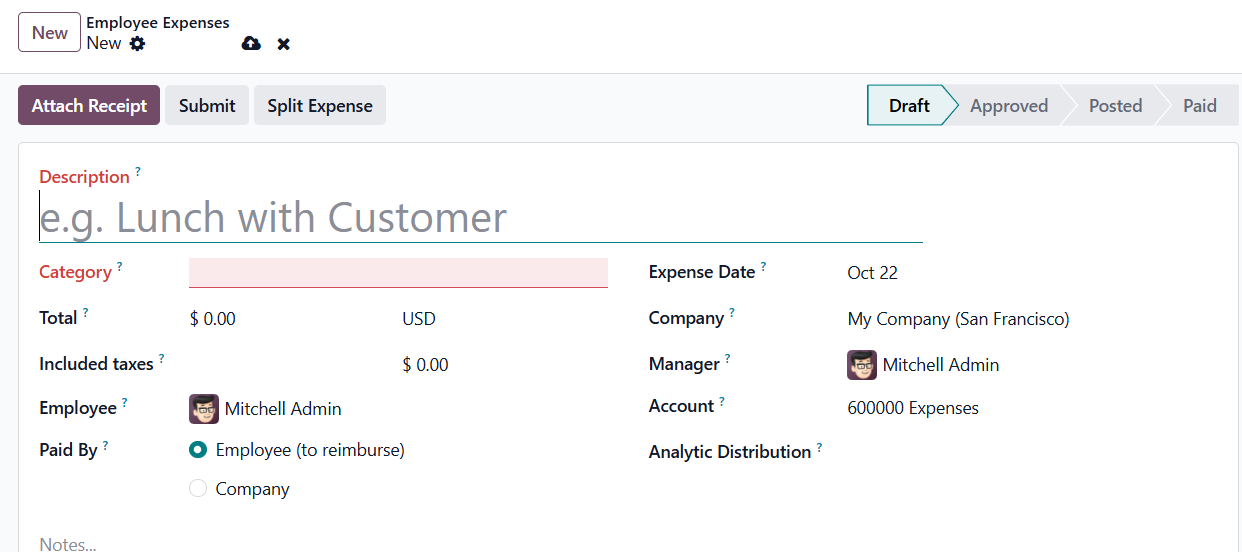The width and height of the screenshot is (1242, 552).
Task: Select Company as Paid By option
Action: pyautogui.click(x=198, y=489)
